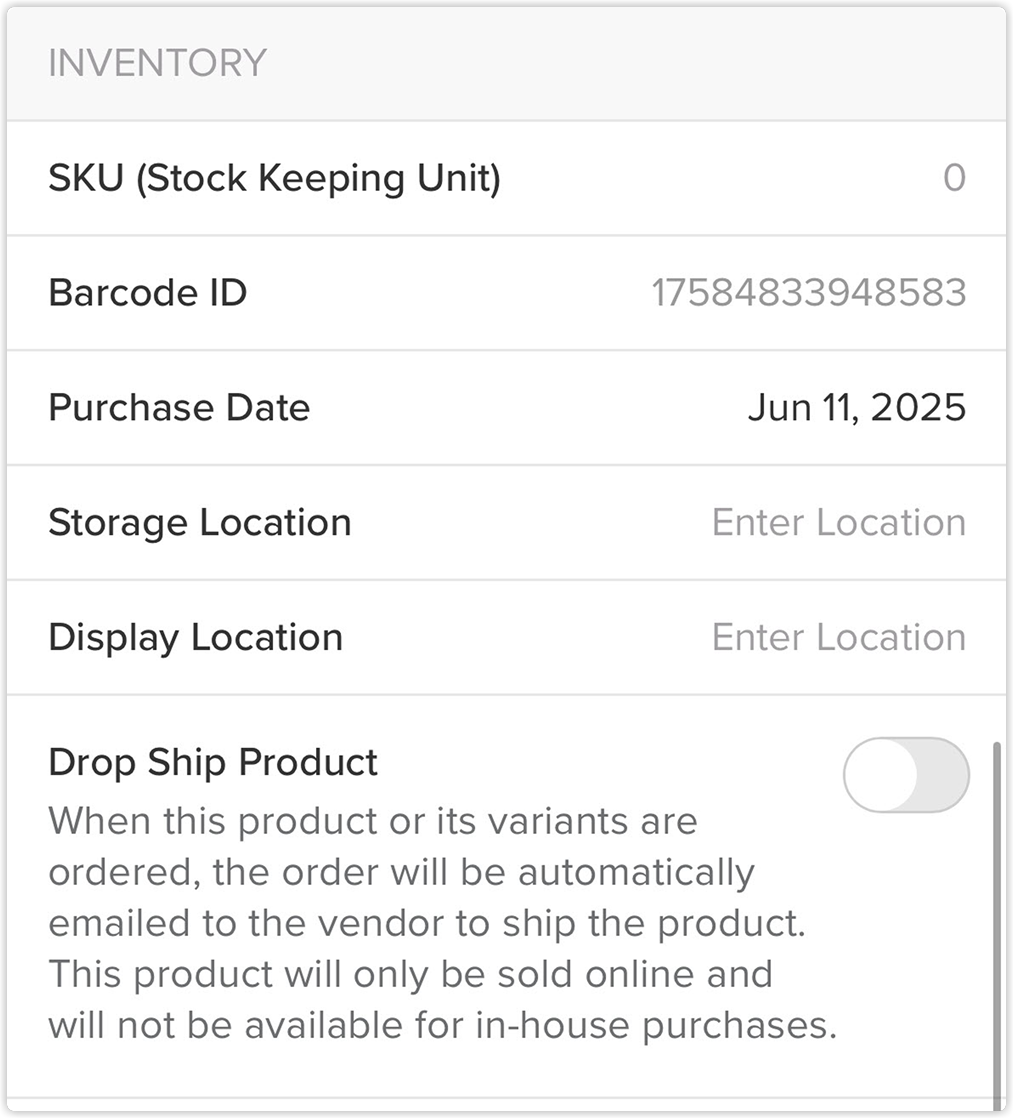Select the Barcode ID number 17584833948583
This screenshot has height=1119, width=1015.
[x=809, y=293]
